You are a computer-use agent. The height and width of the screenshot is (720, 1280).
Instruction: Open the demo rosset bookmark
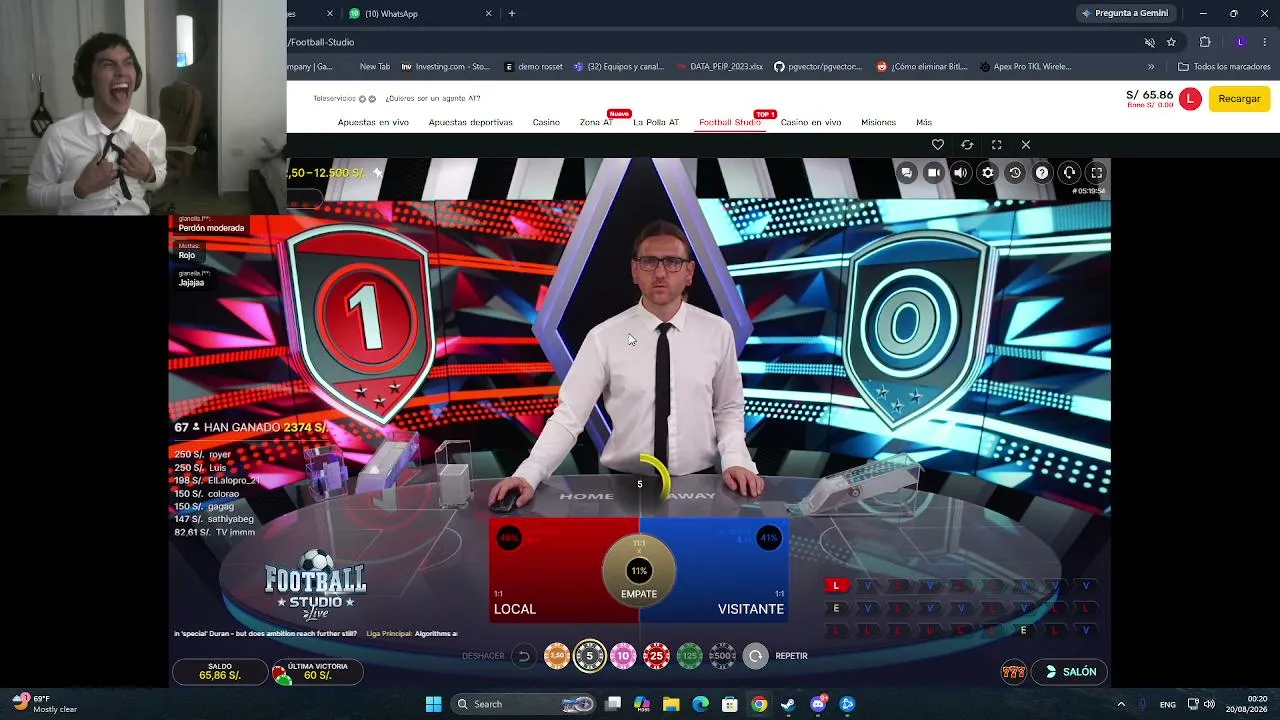click(534, 67)
